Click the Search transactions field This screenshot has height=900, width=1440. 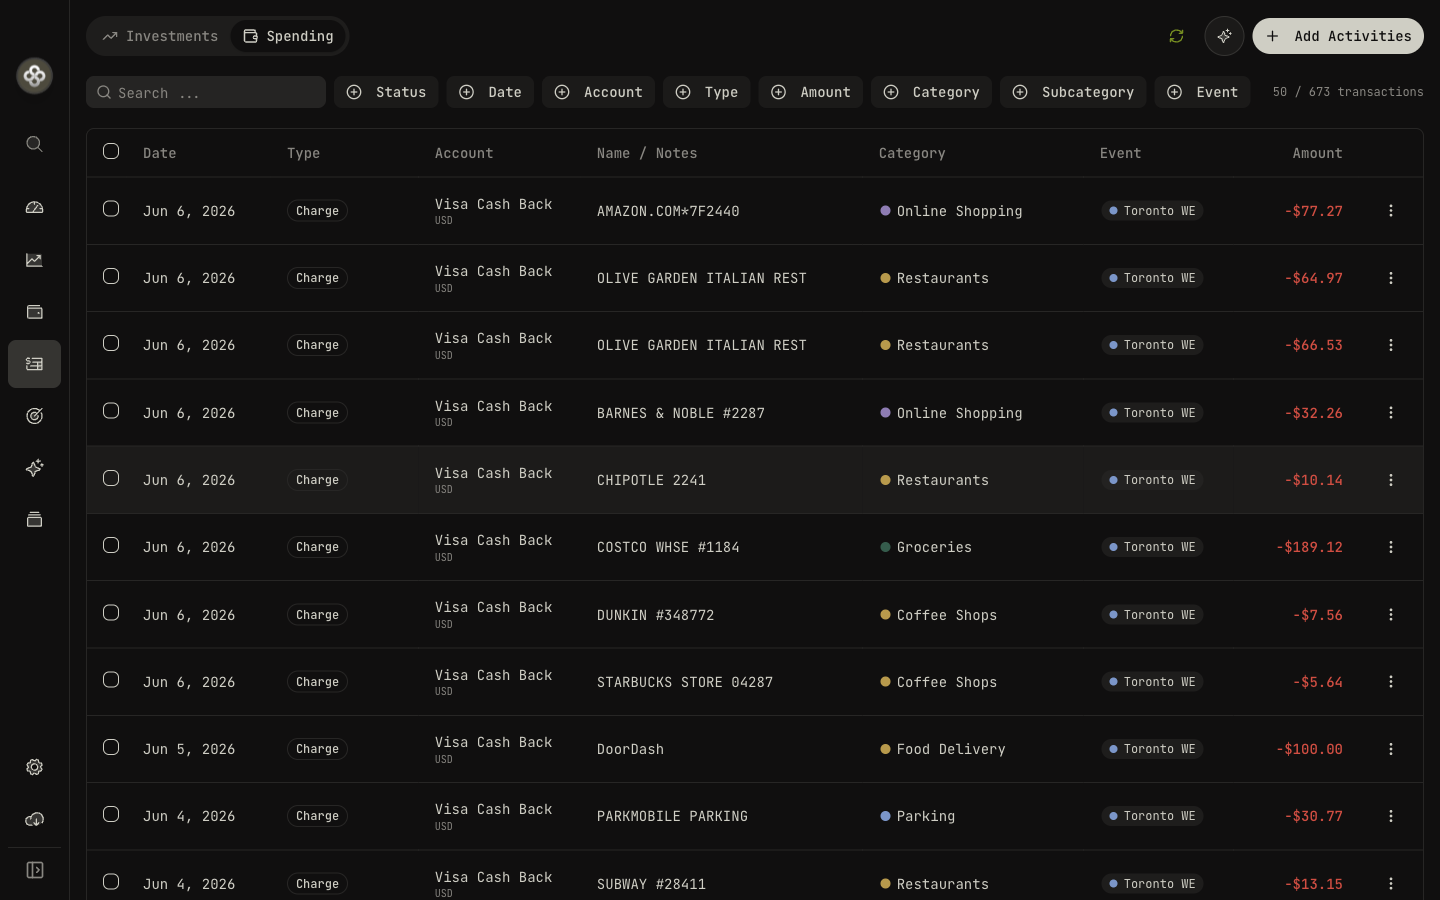click(206, 92)
